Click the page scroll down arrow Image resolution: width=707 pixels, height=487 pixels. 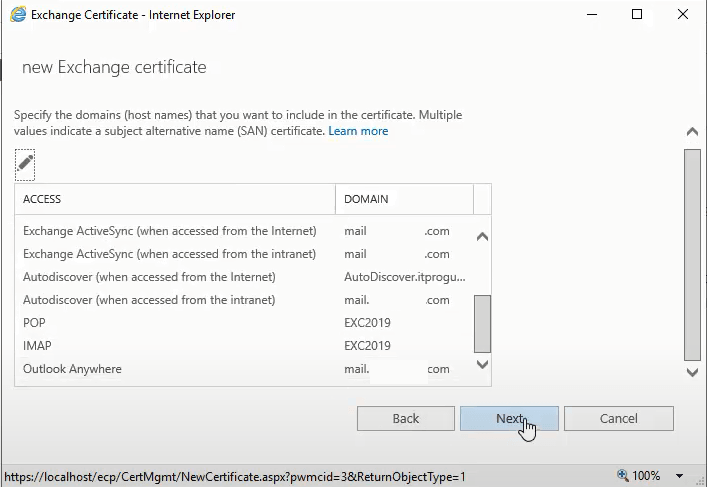[x=692, y=372]
